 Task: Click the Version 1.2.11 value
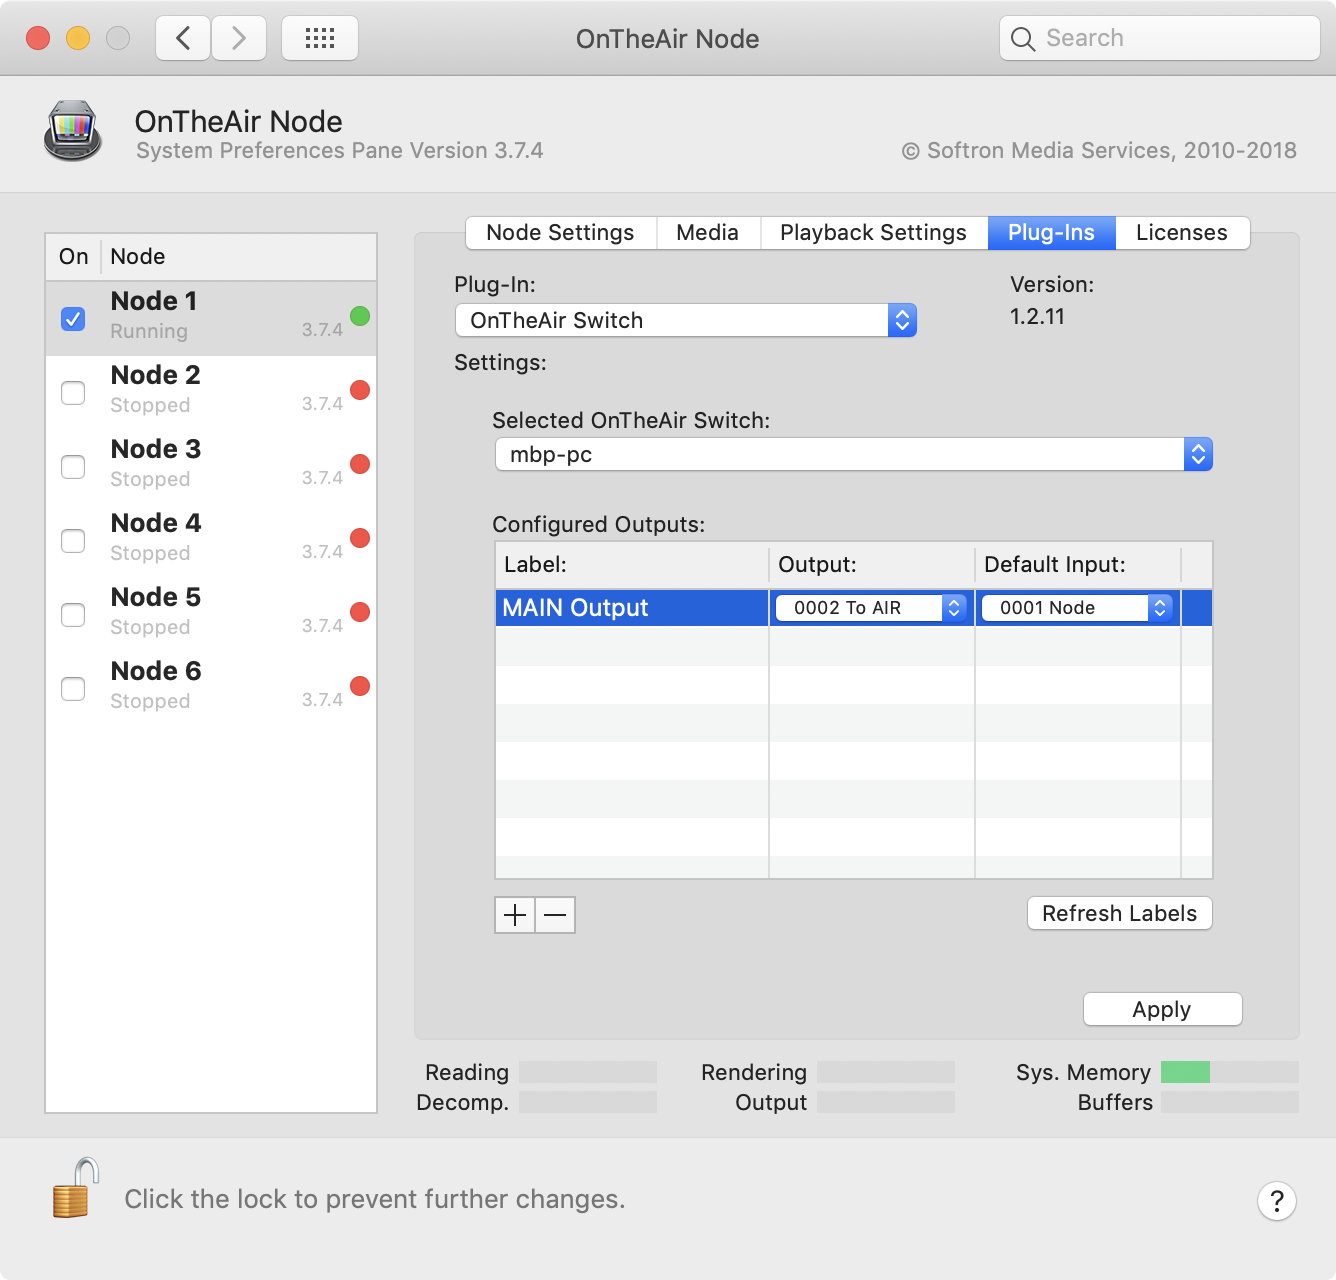(x=1037, y=317)
